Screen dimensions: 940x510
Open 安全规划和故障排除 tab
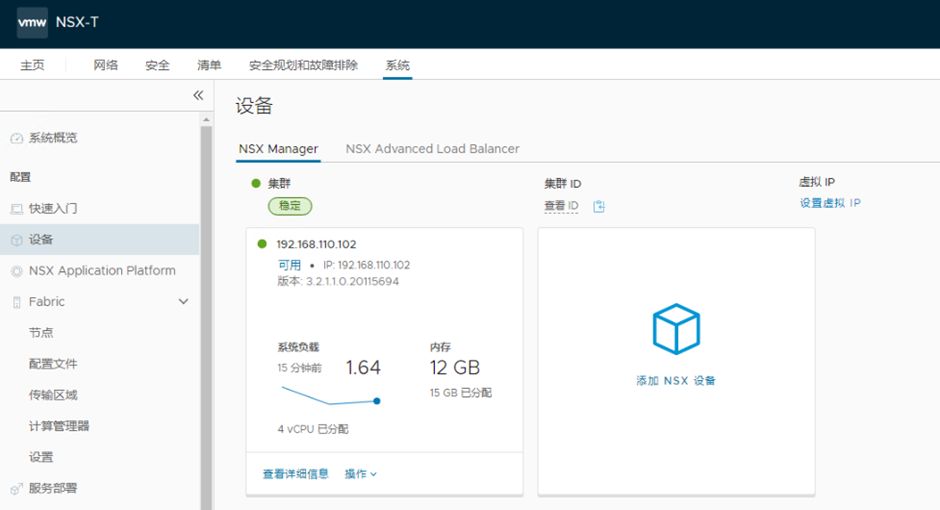(x=303, y=65)
